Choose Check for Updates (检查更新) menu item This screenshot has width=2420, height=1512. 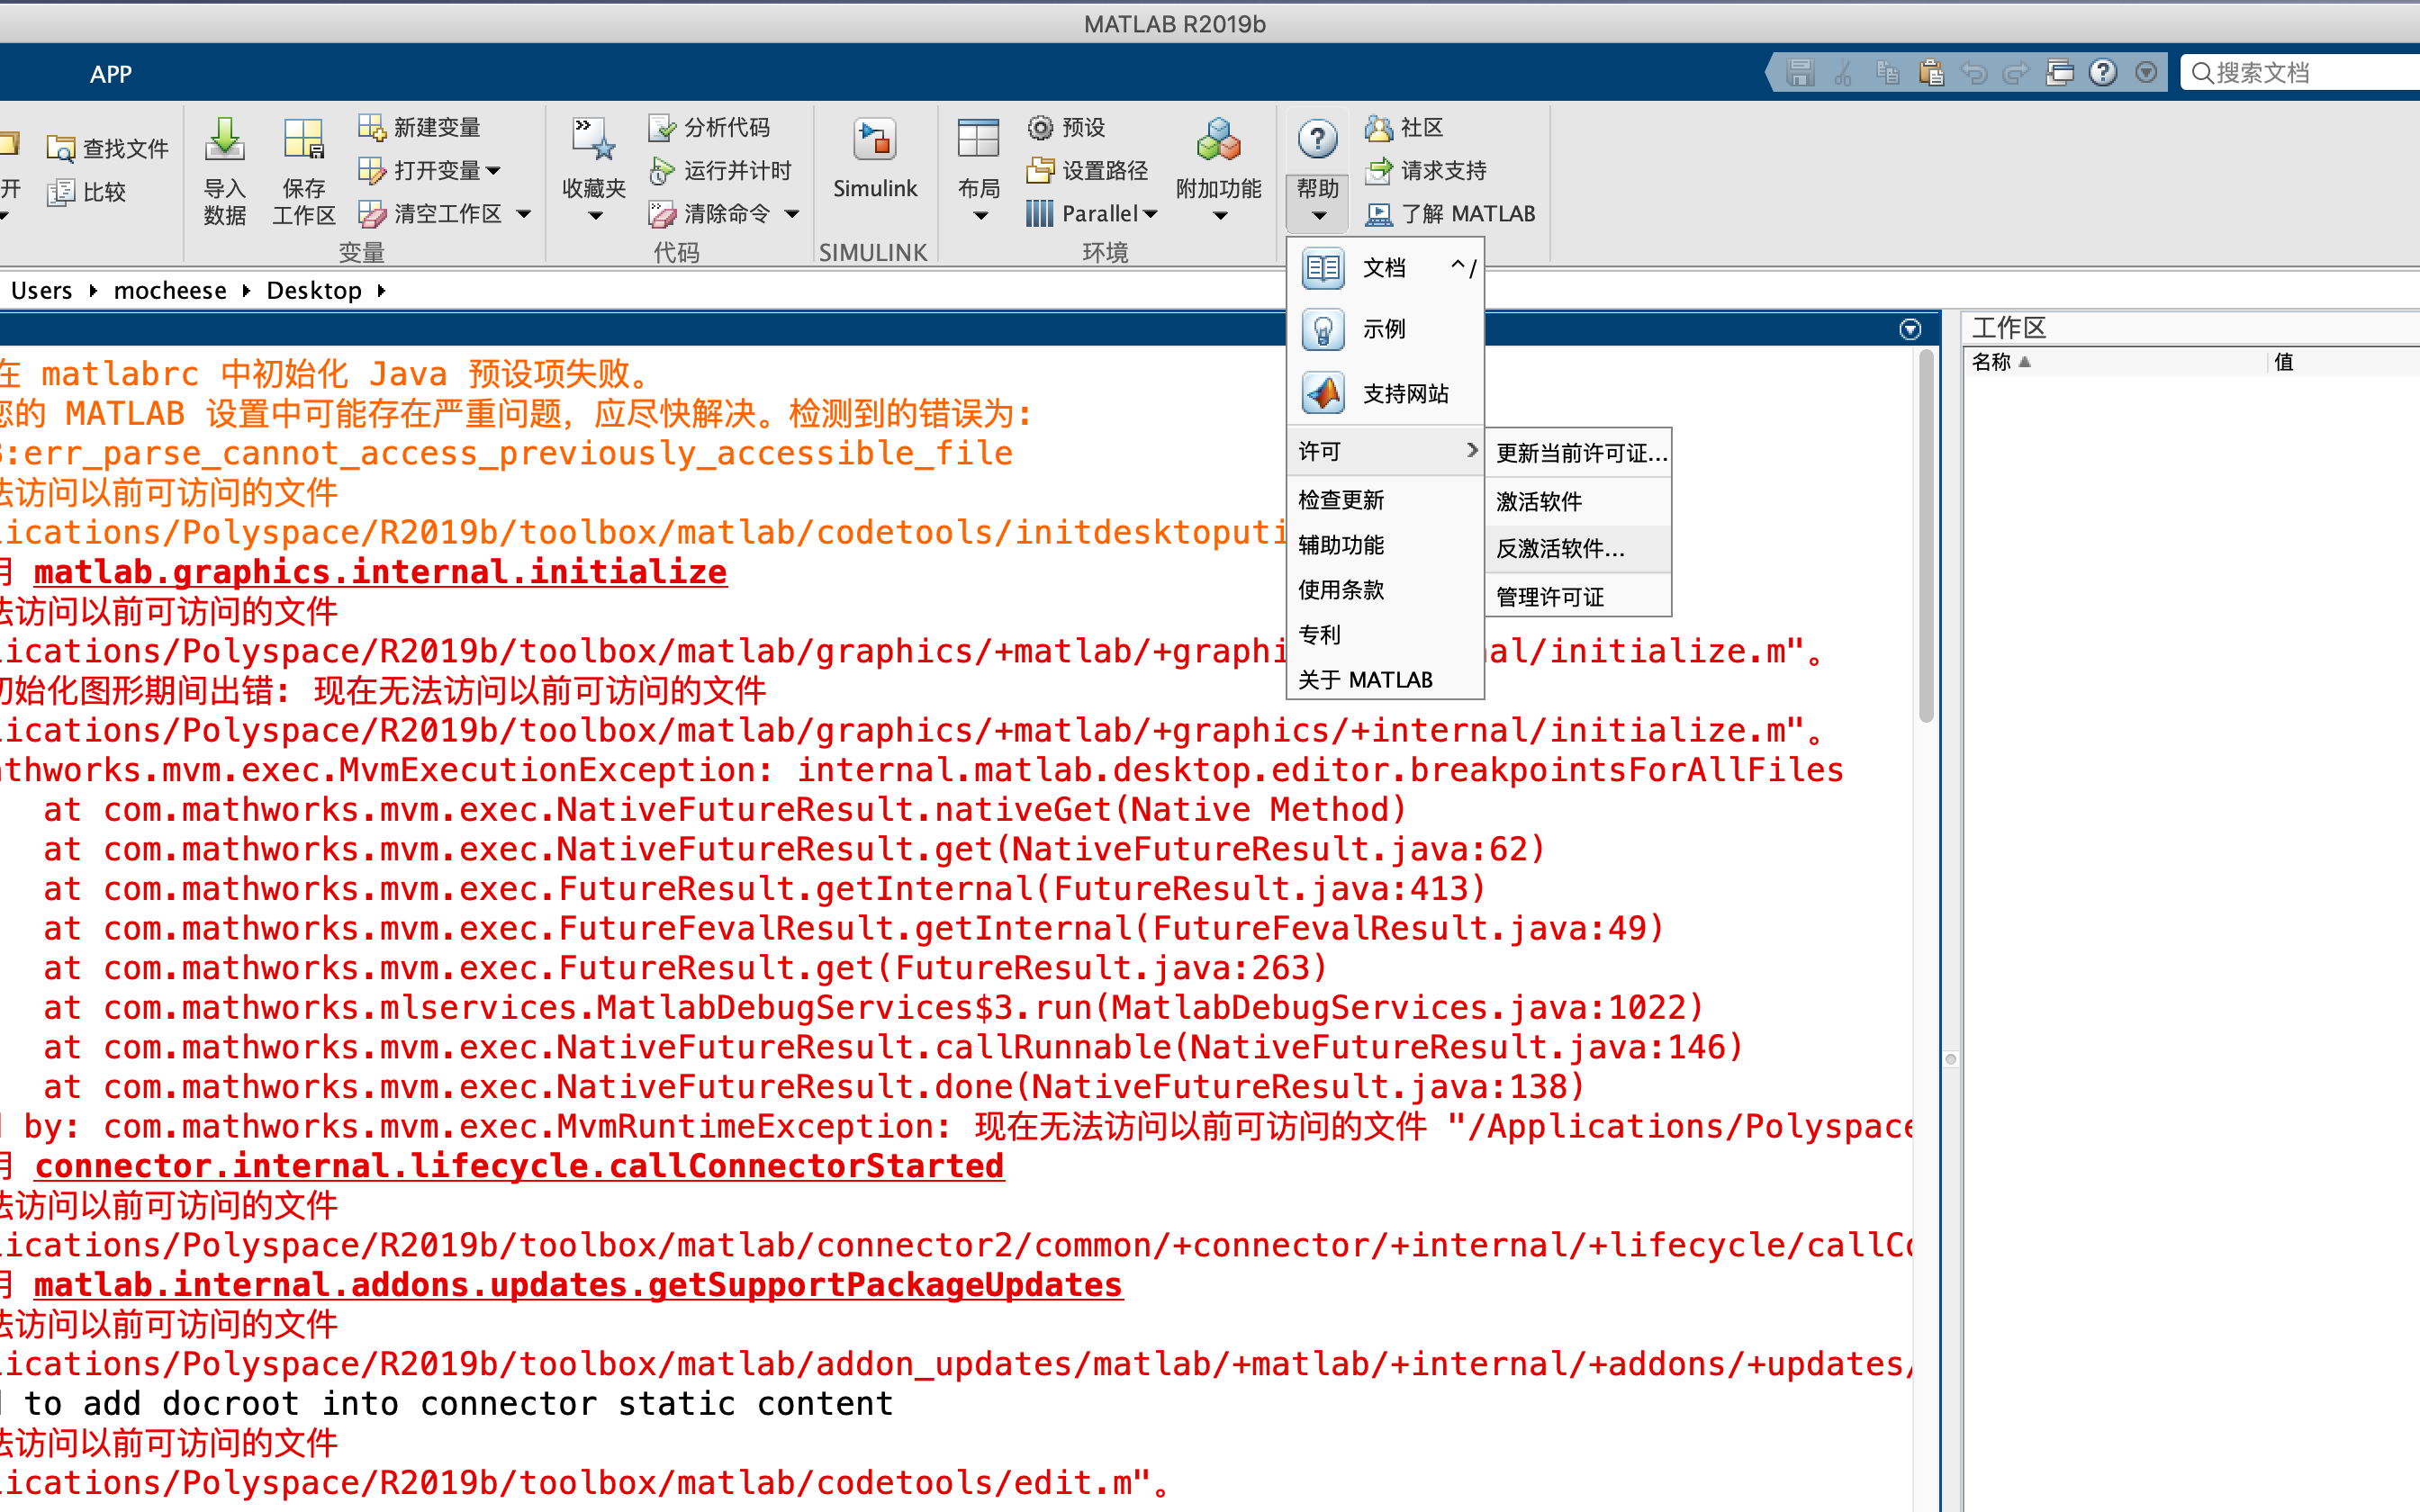1341,499
